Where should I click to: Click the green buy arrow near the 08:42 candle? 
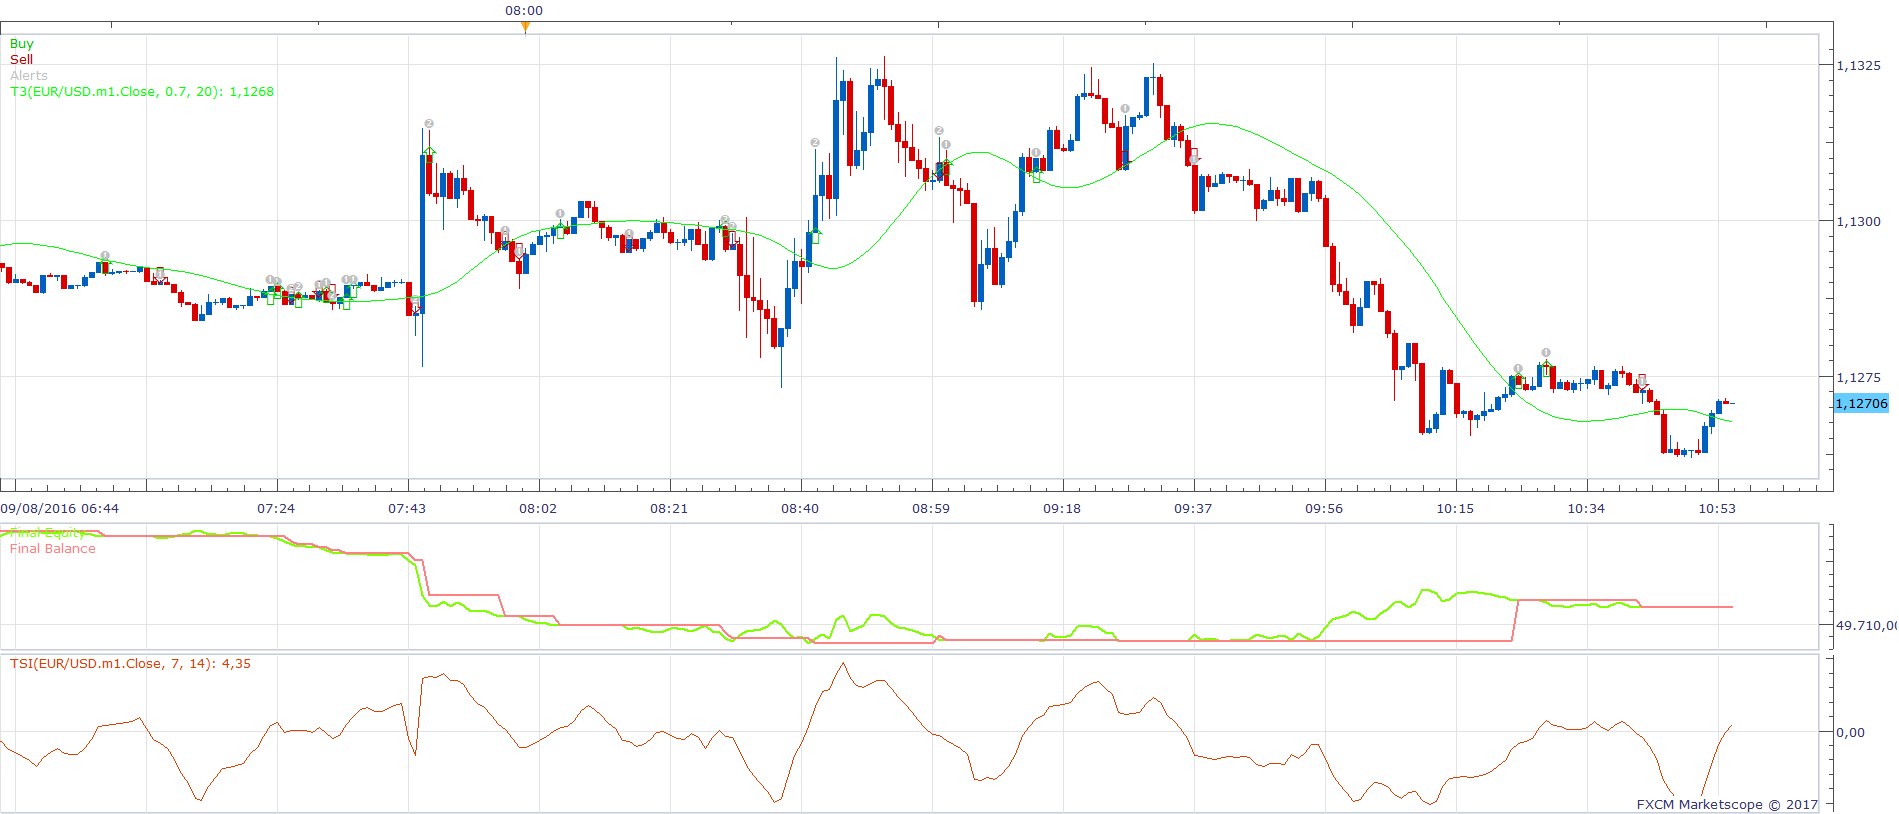(816, 237)
